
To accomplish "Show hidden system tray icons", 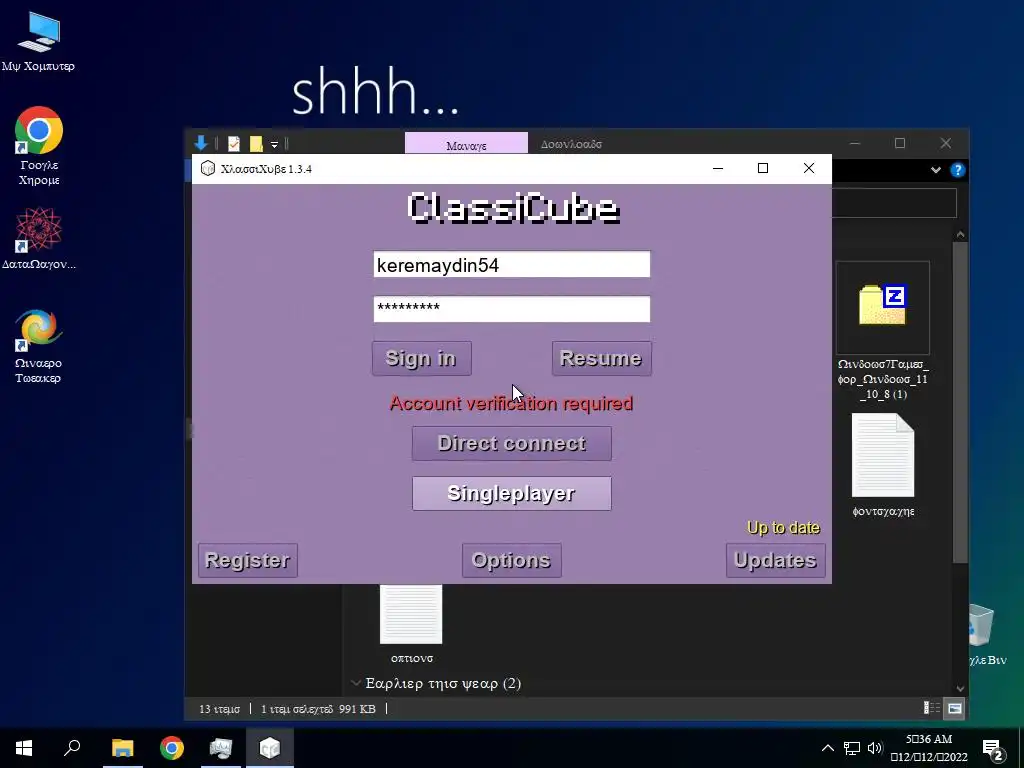I will coord(827,748).
